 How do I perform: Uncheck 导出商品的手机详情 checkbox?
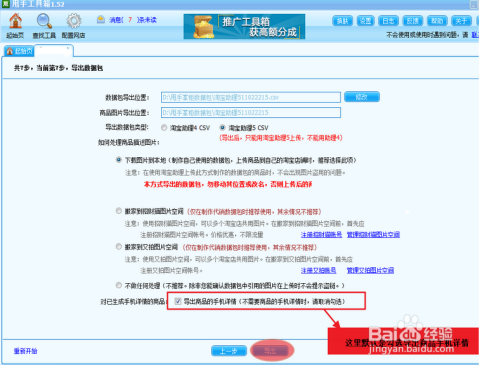(x=178, y=301)
